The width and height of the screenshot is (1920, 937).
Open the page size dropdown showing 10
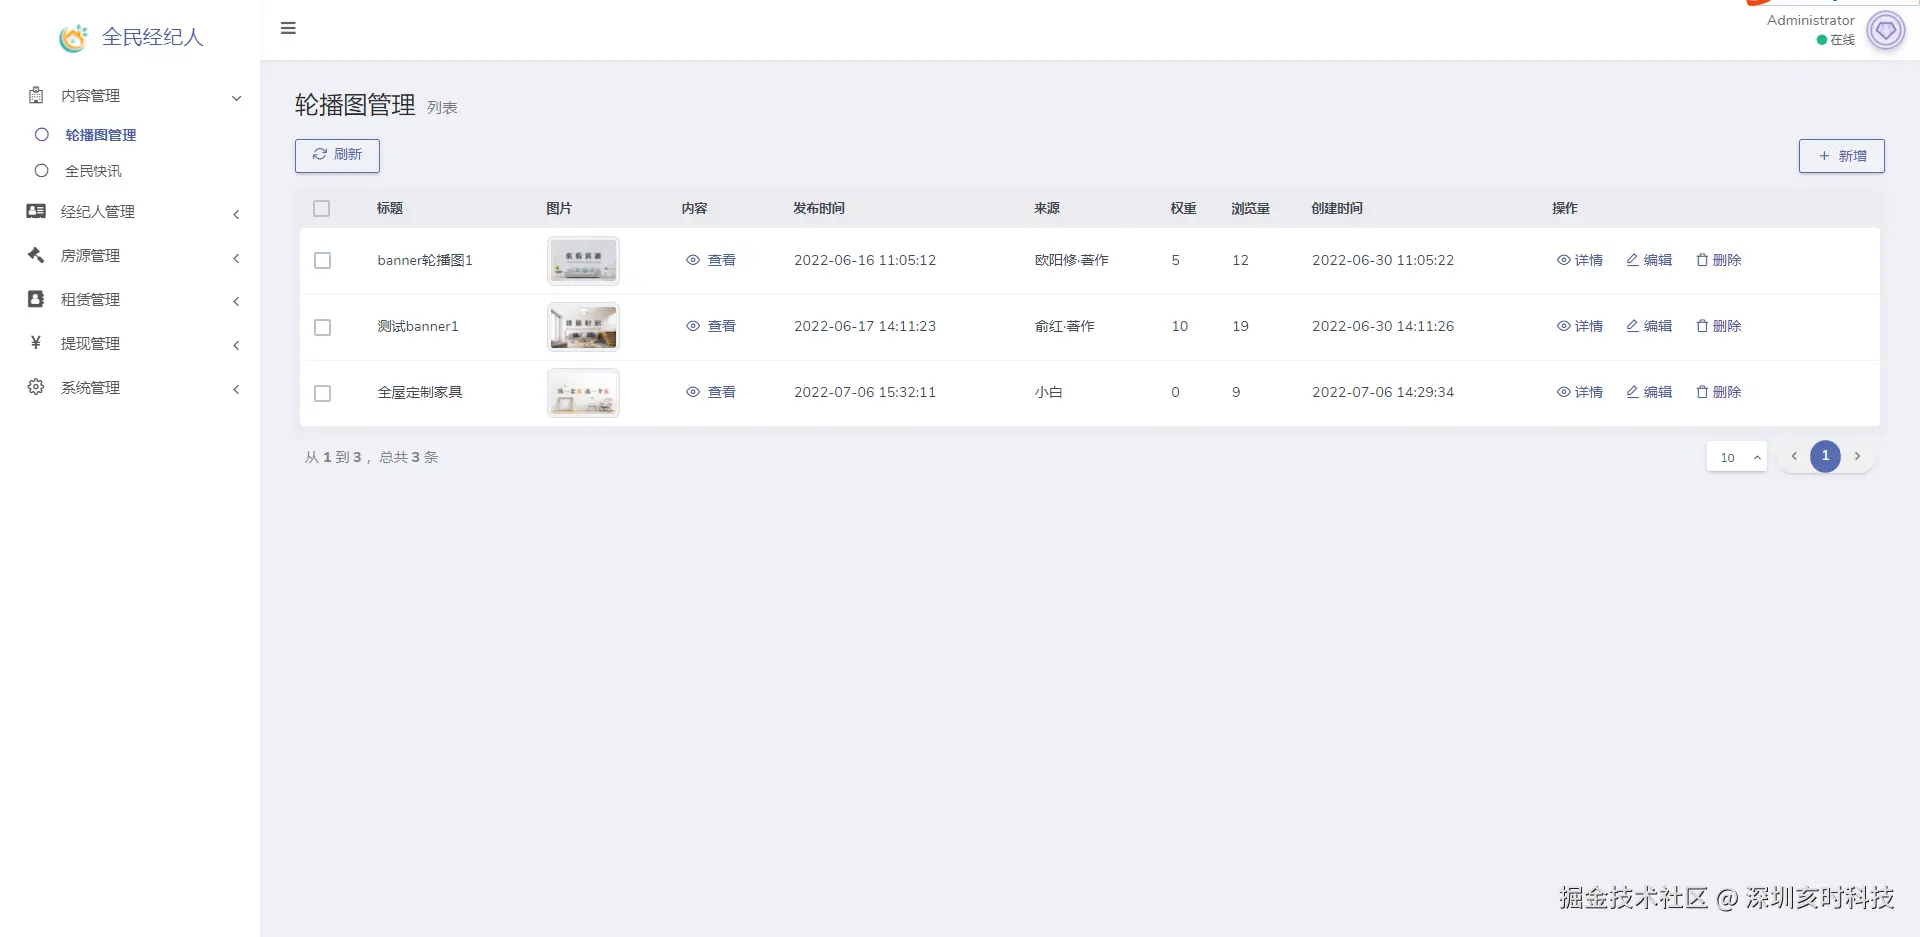[x=1737, y=457]
